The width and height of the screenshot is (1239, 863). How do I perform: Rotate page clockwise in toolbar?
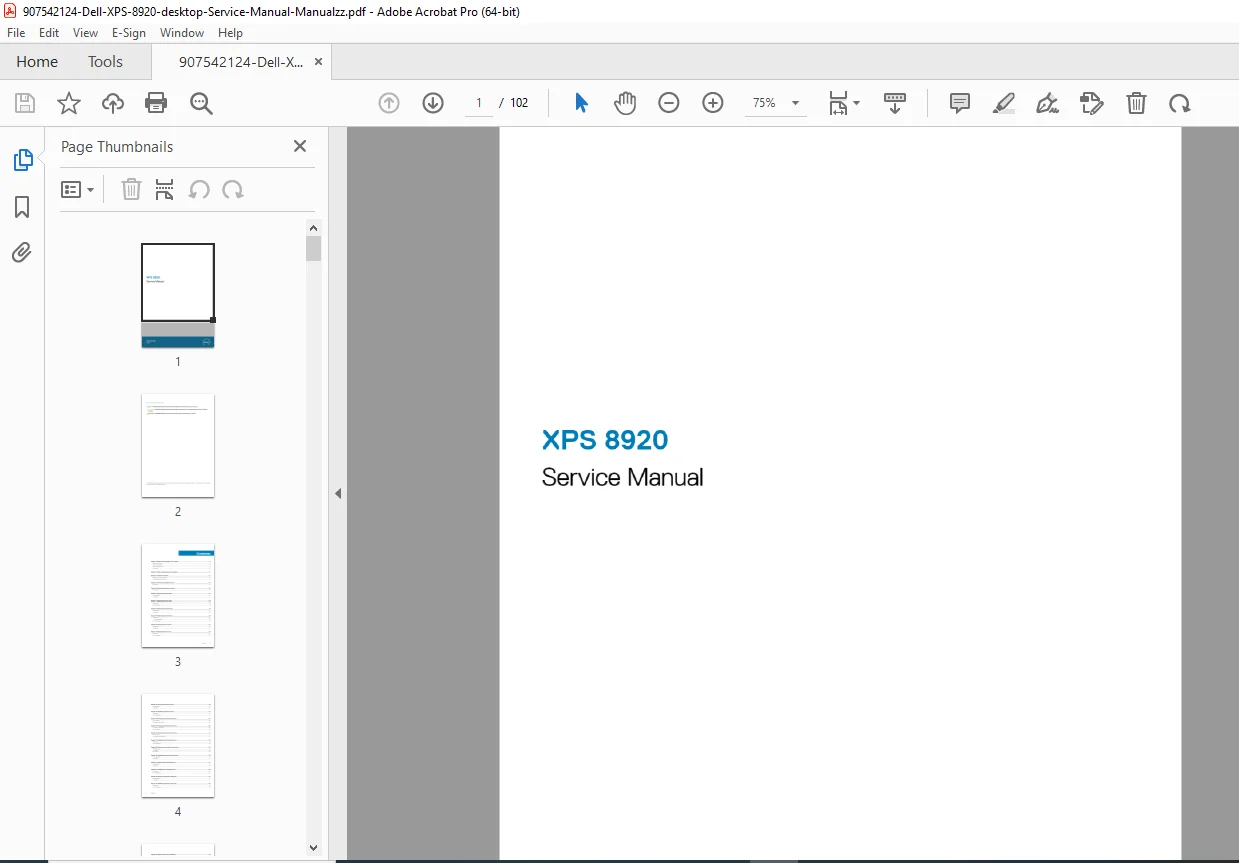pos(1180,103)
